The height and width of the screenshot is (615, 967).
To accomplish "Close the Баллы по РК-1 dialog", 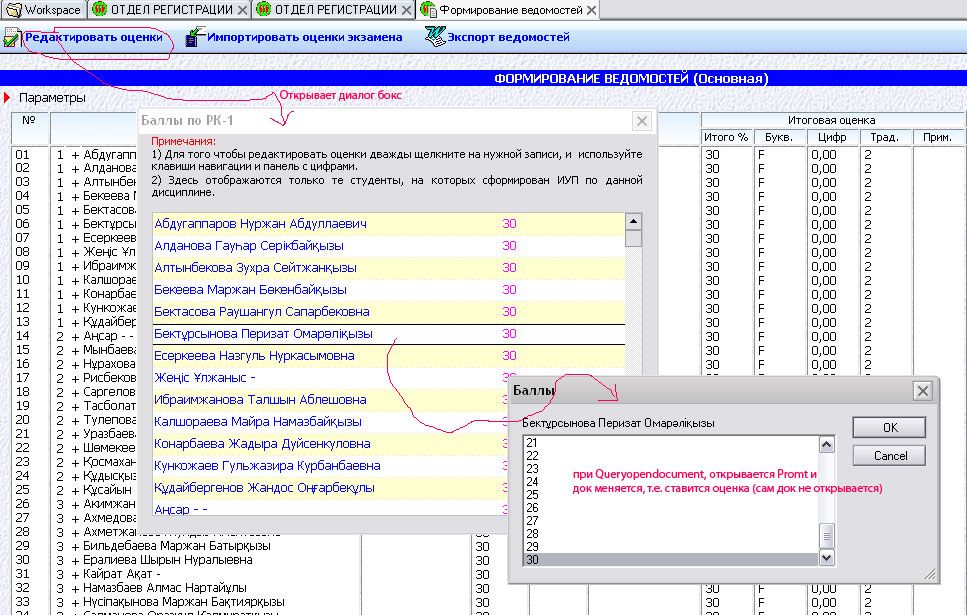I will (641, 122).
